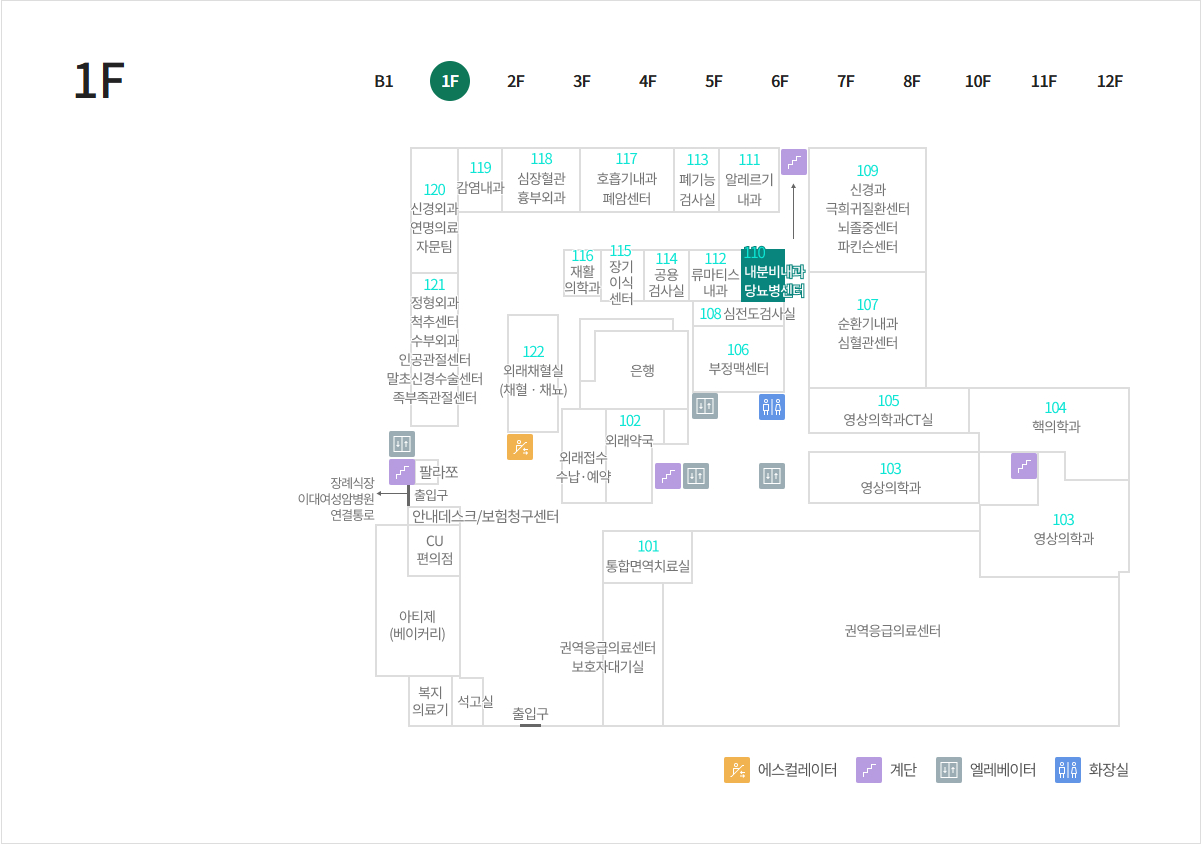Open the 12F floor tab
Image resolution: width=1201 pixels, height=844 pixels.
pos(1110,82)
